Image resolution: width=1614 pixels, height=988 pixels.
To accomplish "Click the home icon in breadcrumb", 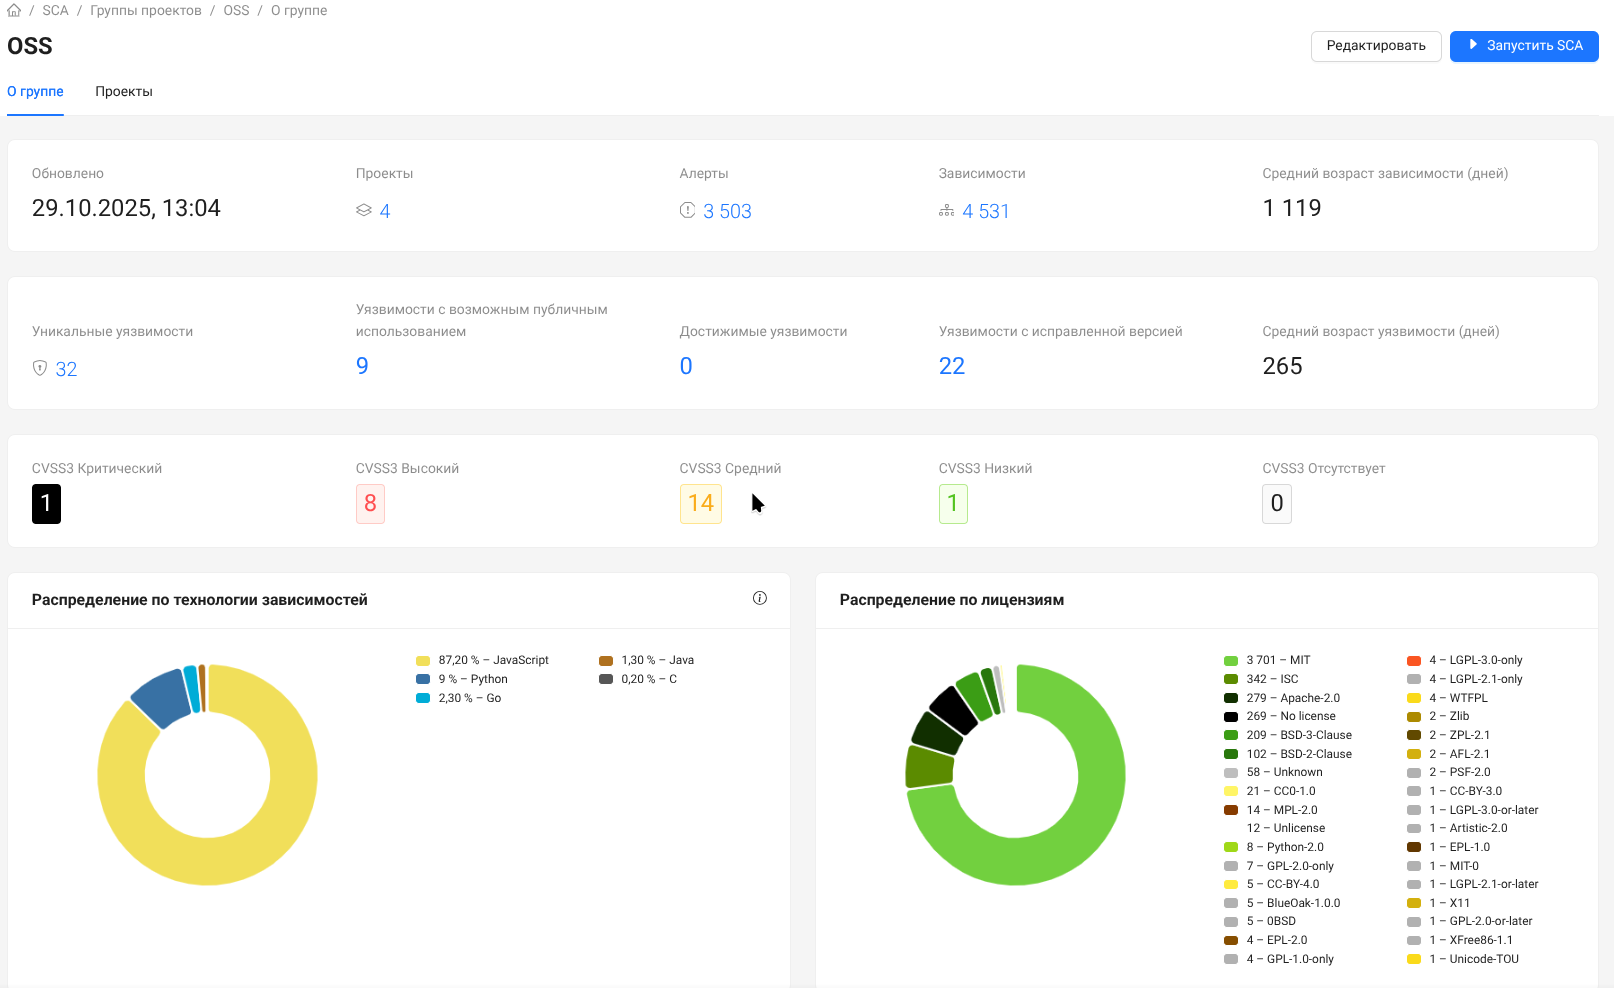I will 14,11.
